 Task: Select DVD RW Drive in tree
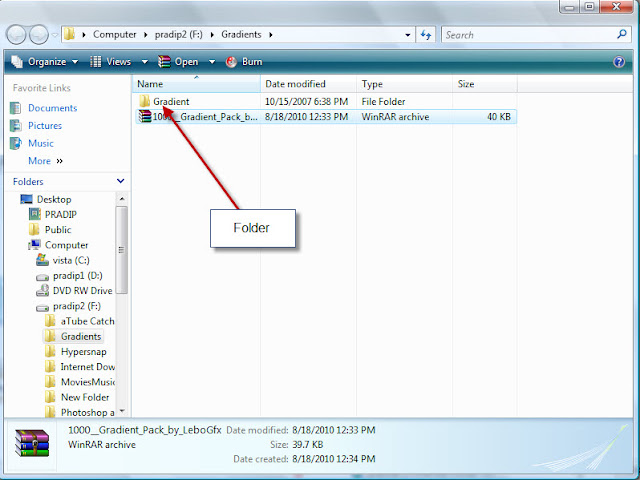click(x=82, y=291)
